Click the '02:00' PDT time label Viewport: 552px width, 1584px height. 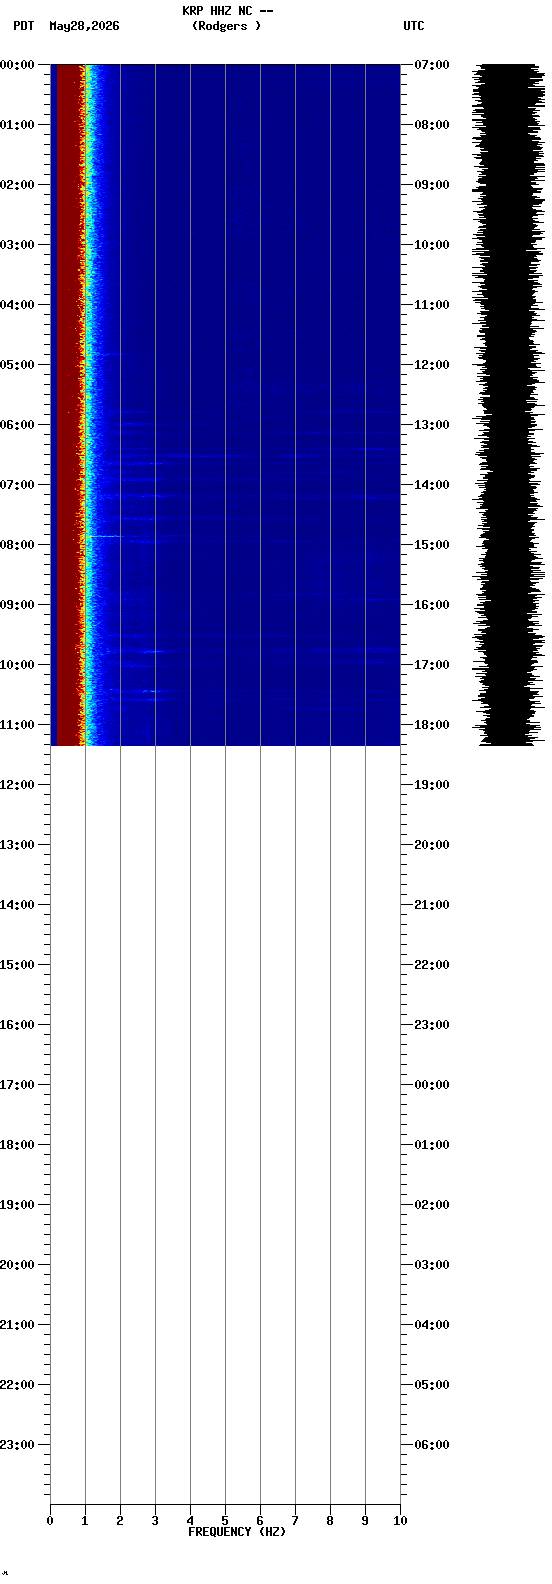(x=17, y=185)
